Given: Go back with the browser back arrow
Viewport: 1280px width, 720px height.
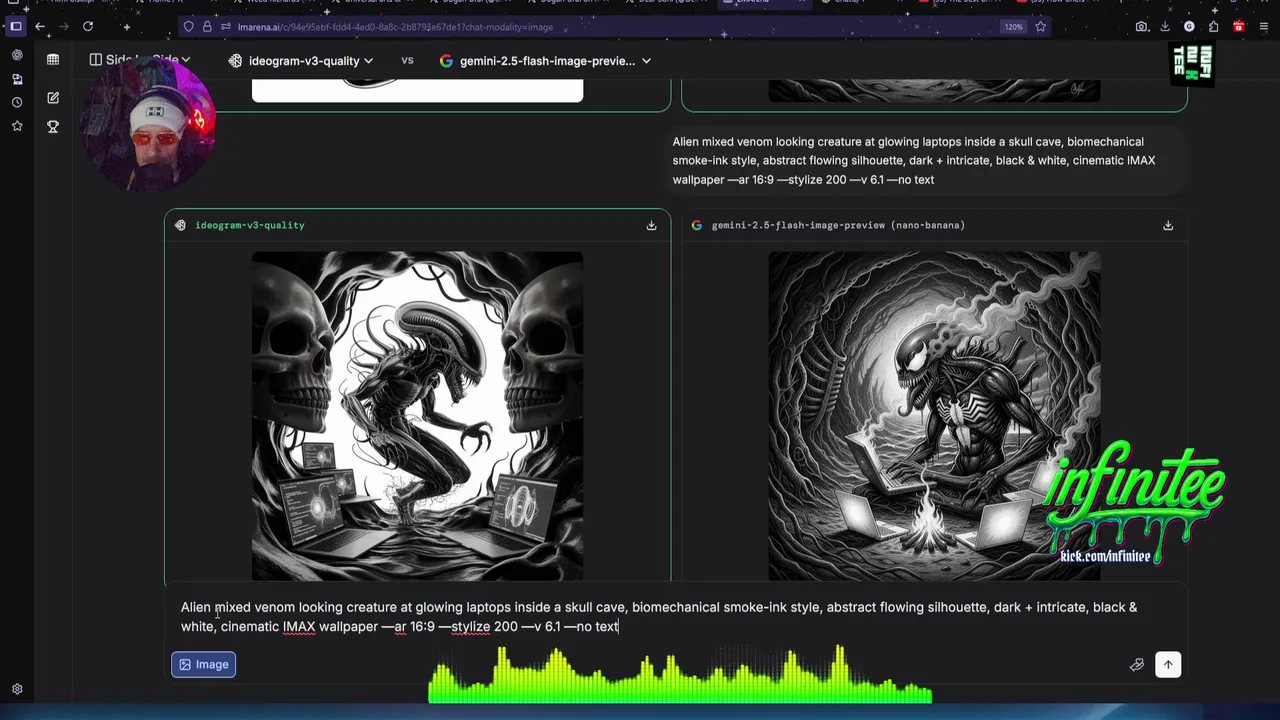Looking at the screenshot, I should pos(40,27).
